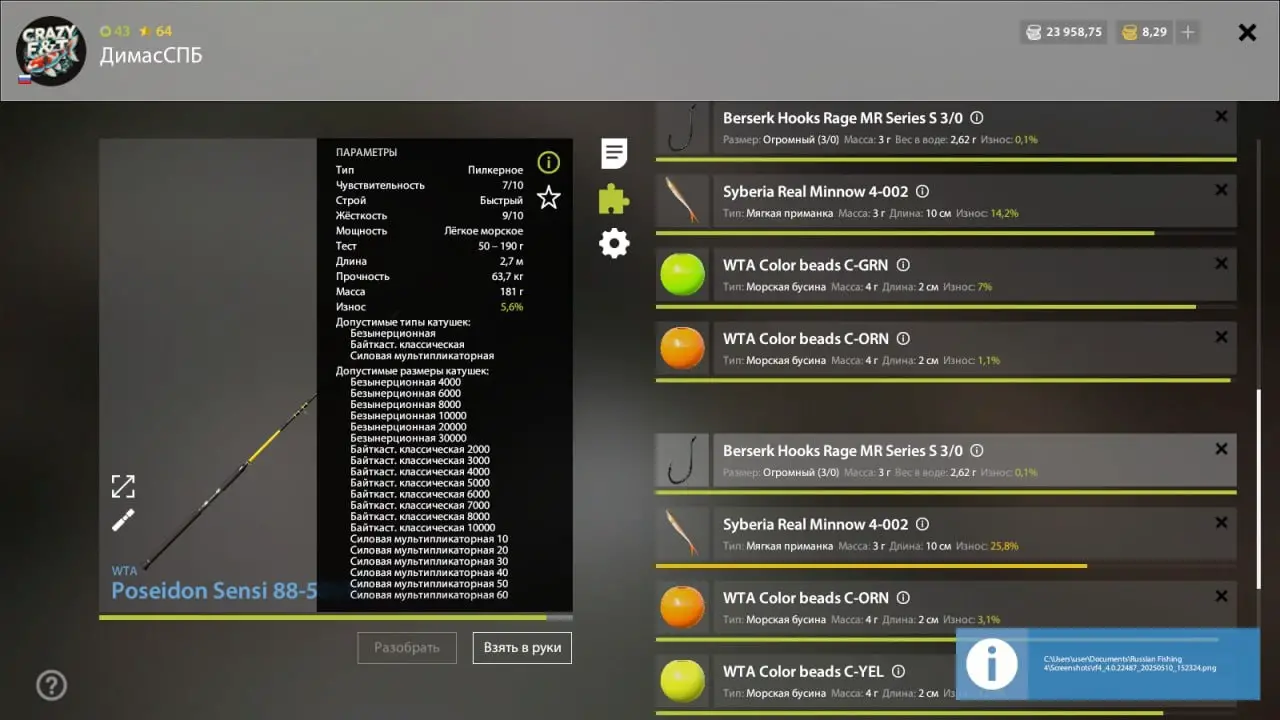Viewport: 1280px width, 720px height.
Task: Click the gold currency balance 8,29
Action: click(1144, 32)
